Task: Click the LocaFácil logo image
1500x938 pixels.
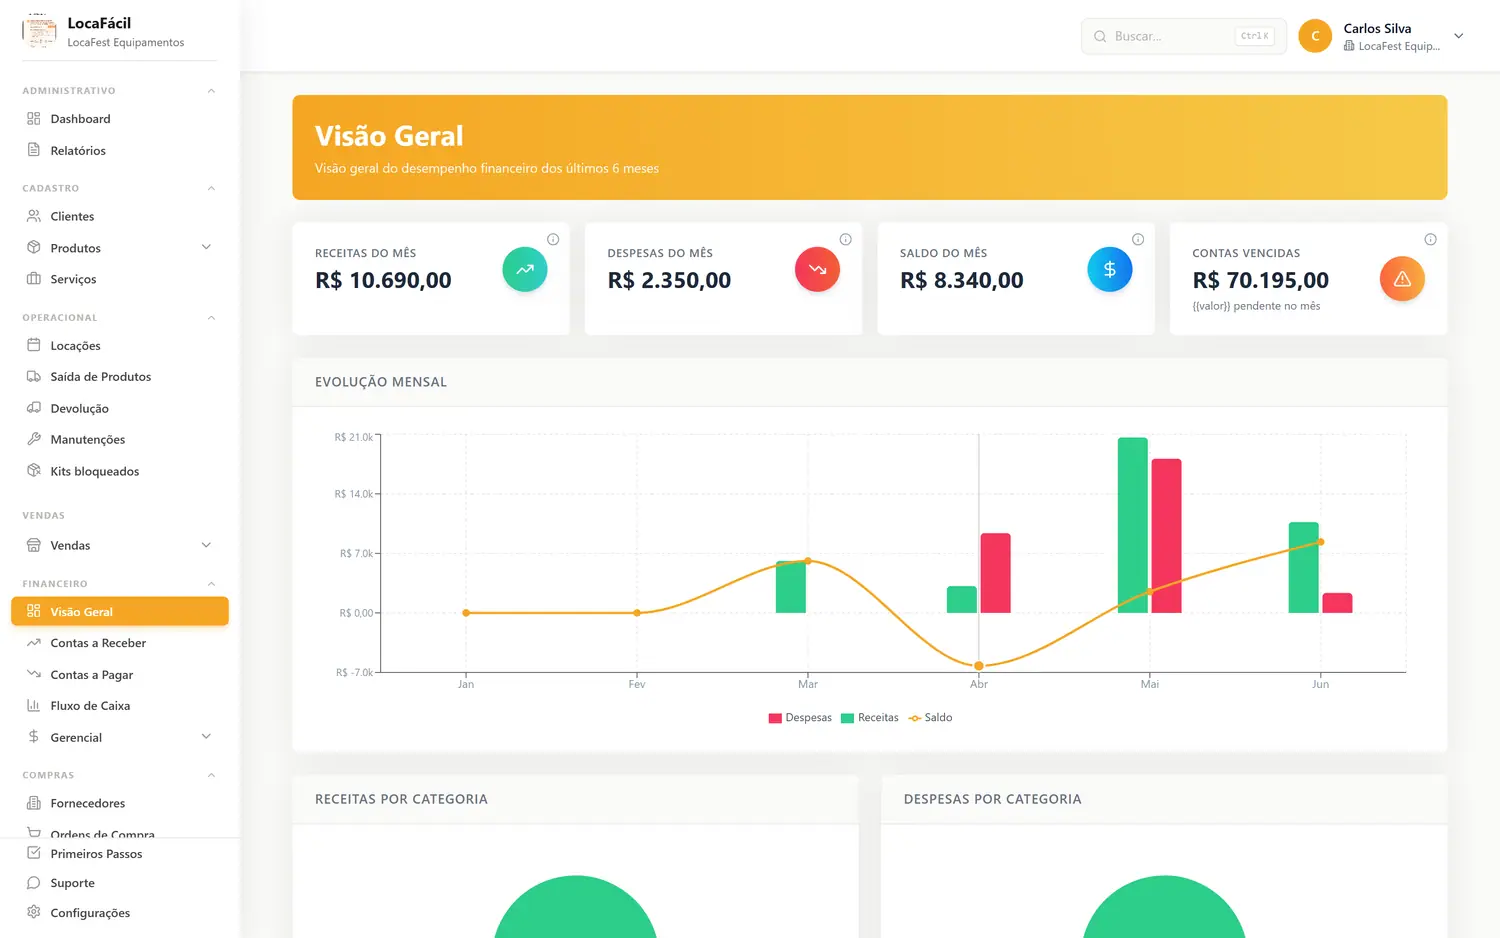Action: pos(39,31)
